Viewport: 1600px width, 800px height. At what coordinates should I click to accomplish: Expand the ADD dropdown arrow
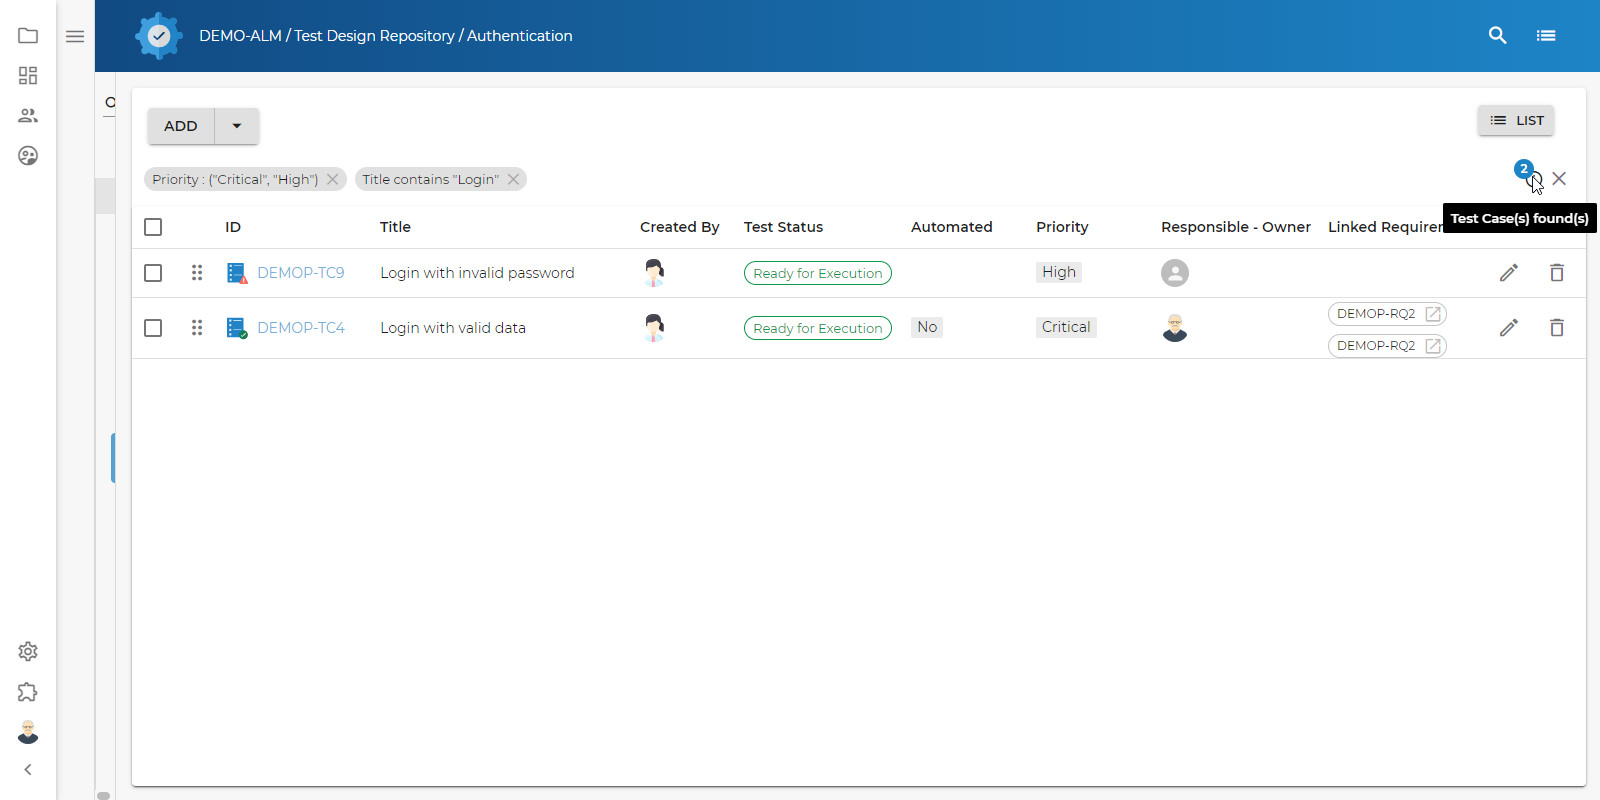(237, 126)
